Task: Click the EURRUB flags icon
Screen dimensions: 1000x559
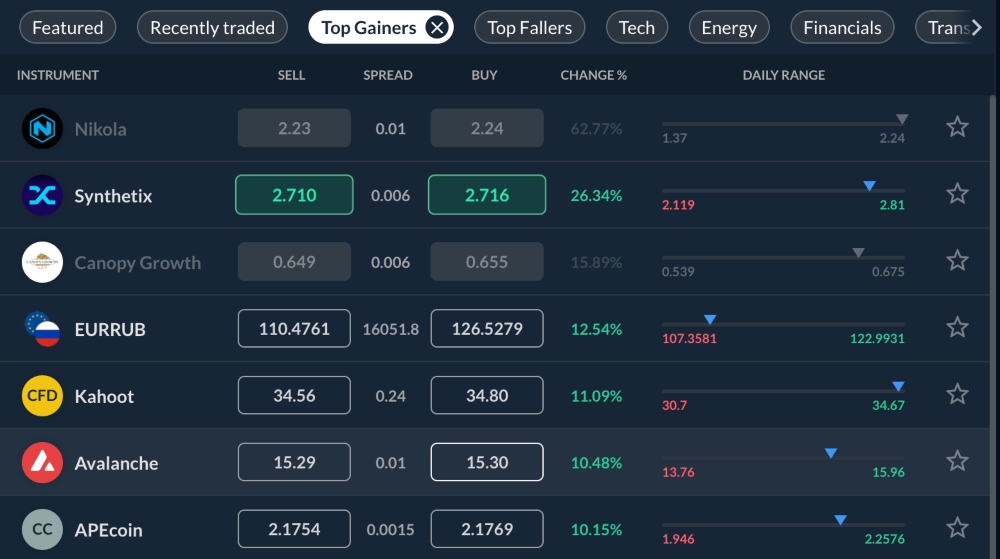Action: (42, 329)
